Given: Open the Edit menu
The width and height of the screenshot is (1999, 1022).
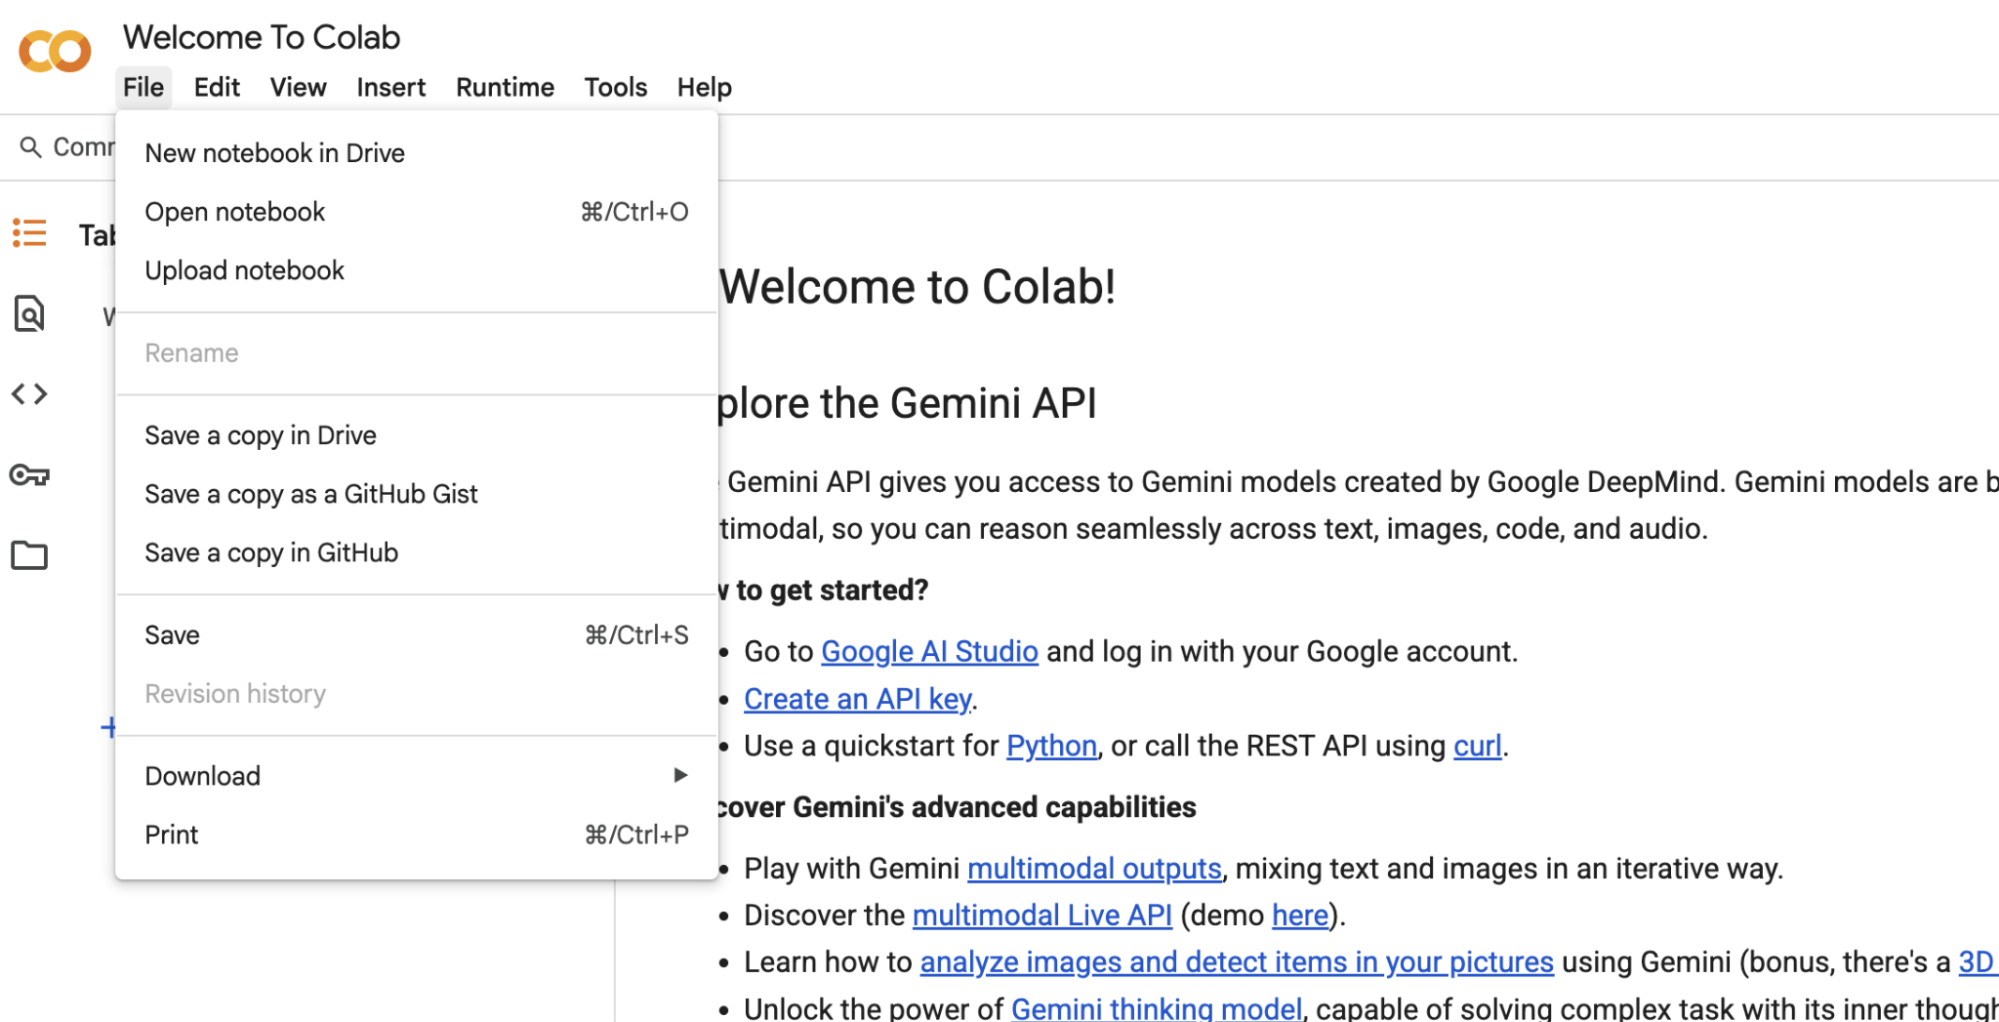Looking at the screenshot, I should [216, 88].
